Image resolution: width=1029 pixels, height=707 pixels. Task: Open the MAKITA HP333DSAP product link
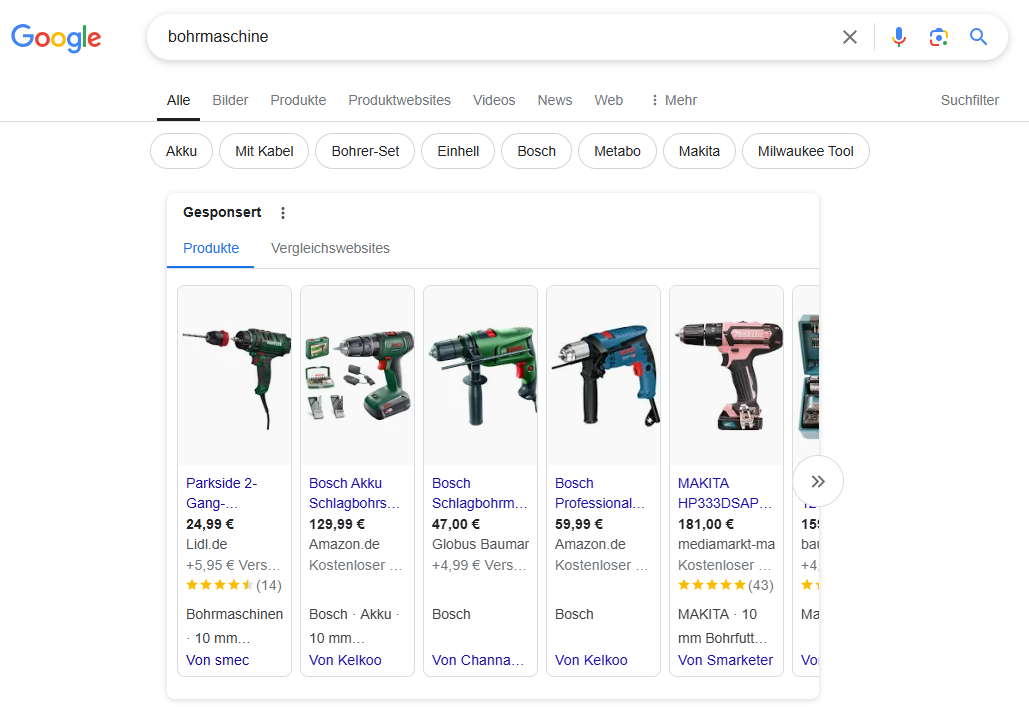click(x=725, y=493)
